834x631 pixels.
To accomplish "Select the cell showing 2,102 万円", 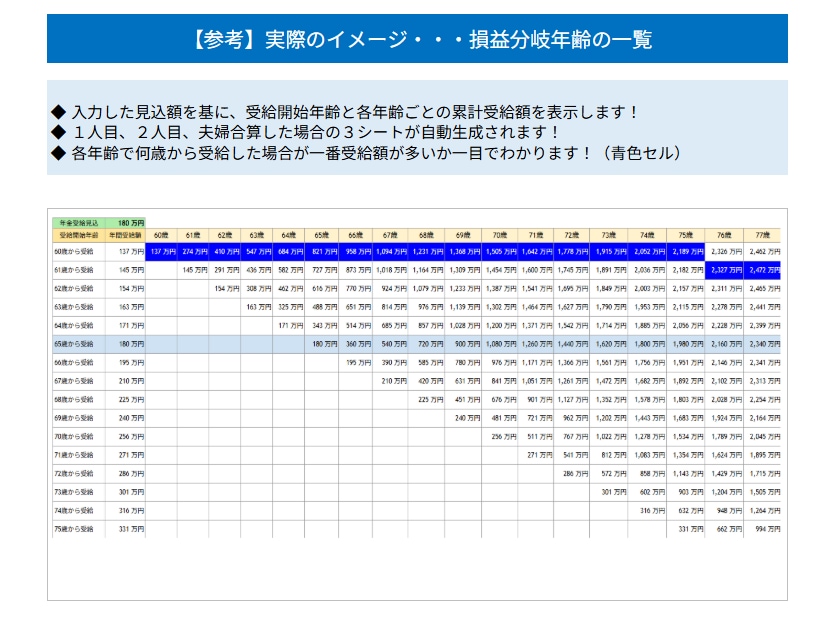I will tap(724, 381).
